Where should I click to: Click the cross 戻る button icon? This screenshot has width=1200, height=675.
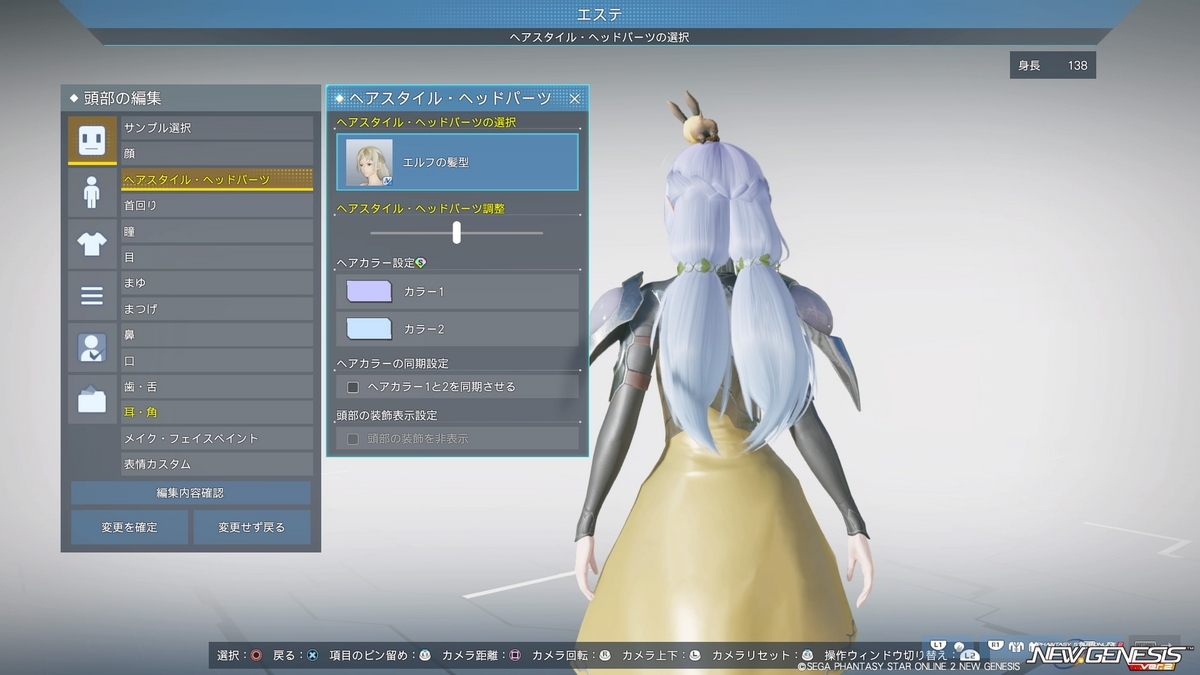pyautogui.click(x=312, y=655)
